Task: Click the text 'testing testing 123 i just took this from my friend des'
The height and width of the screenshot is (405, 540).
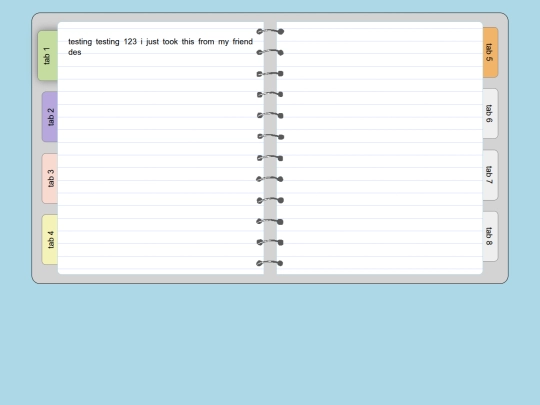Action: pos(160,47)
